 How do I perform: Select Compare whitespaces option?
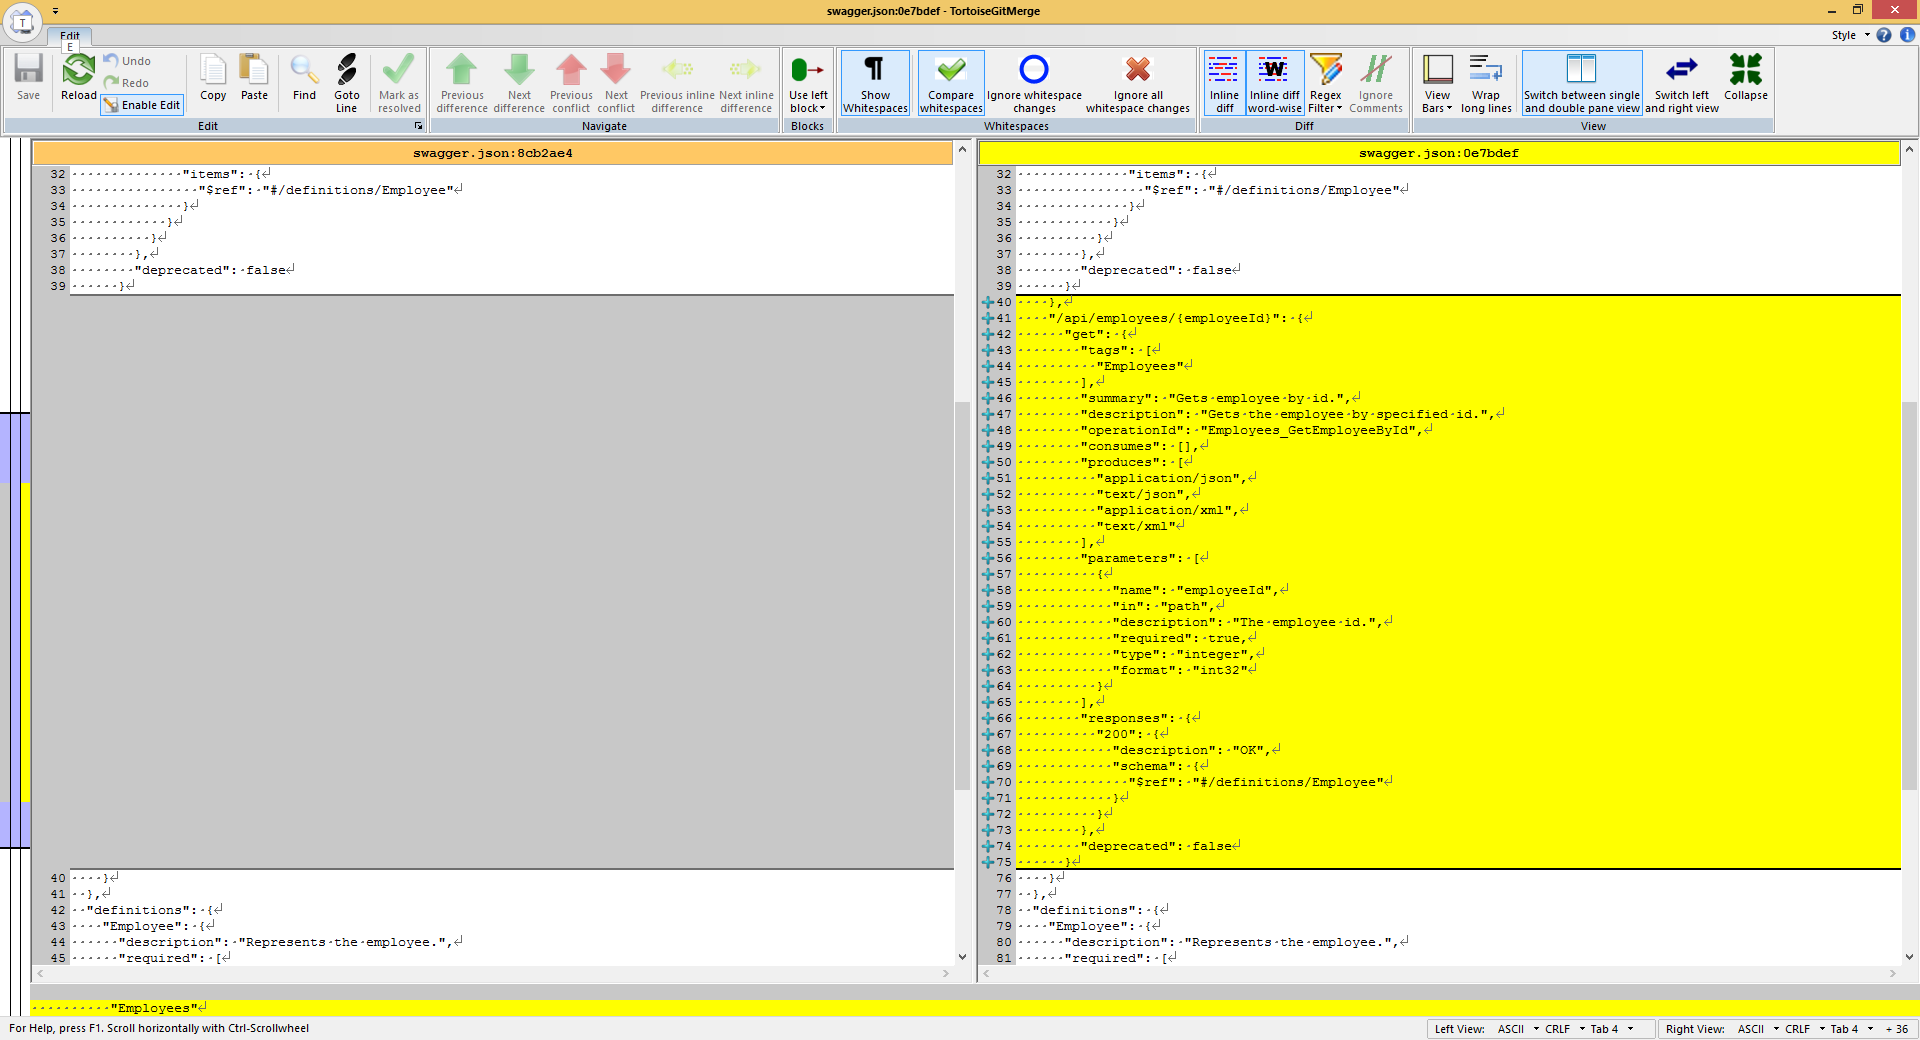coord(951,83)
